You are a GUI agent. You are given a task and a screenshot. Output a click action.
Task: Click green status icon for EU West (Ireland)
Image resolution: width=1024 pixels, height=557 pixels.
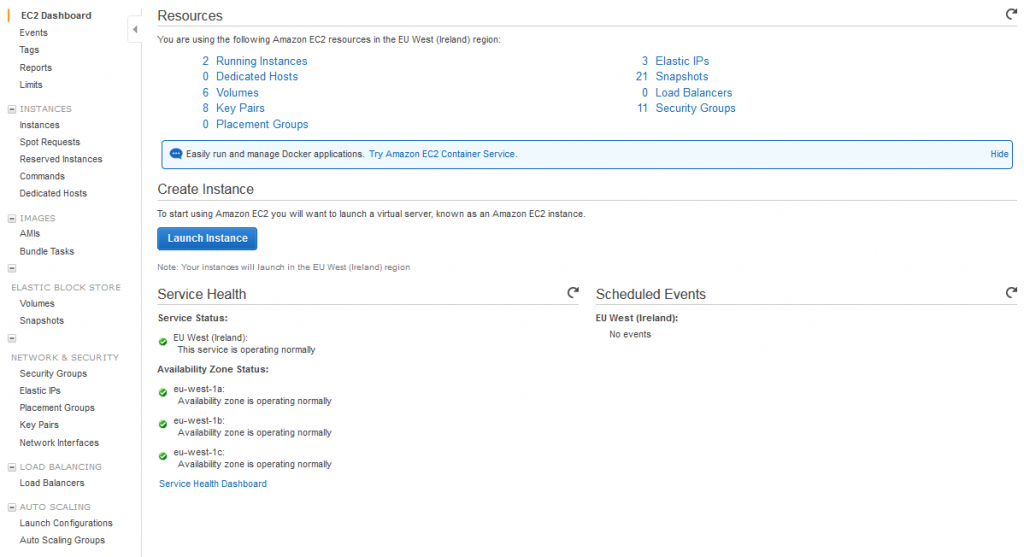163,342
